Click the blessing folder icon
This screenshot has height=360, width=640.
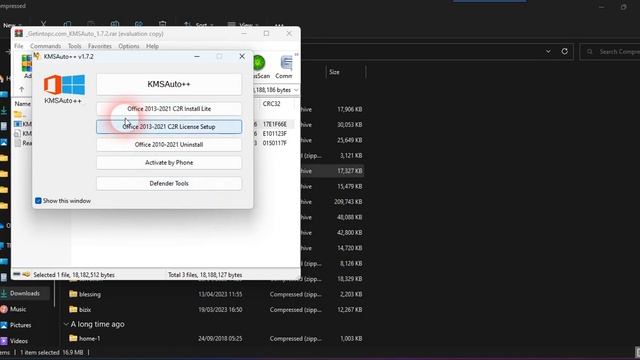tap(73, 294)
